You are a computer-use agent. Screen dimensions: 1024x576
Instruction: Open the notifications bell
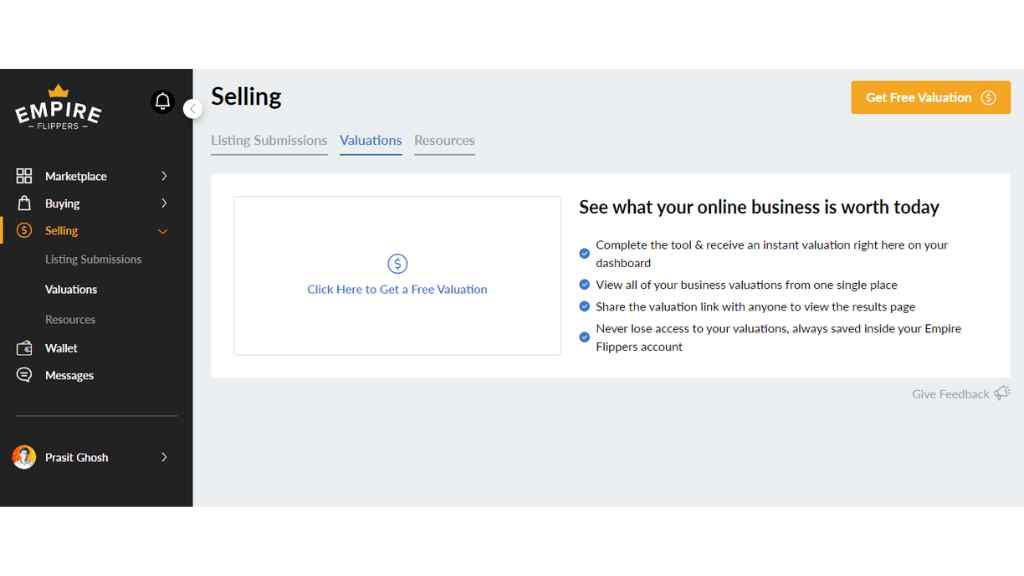point(163,101)
